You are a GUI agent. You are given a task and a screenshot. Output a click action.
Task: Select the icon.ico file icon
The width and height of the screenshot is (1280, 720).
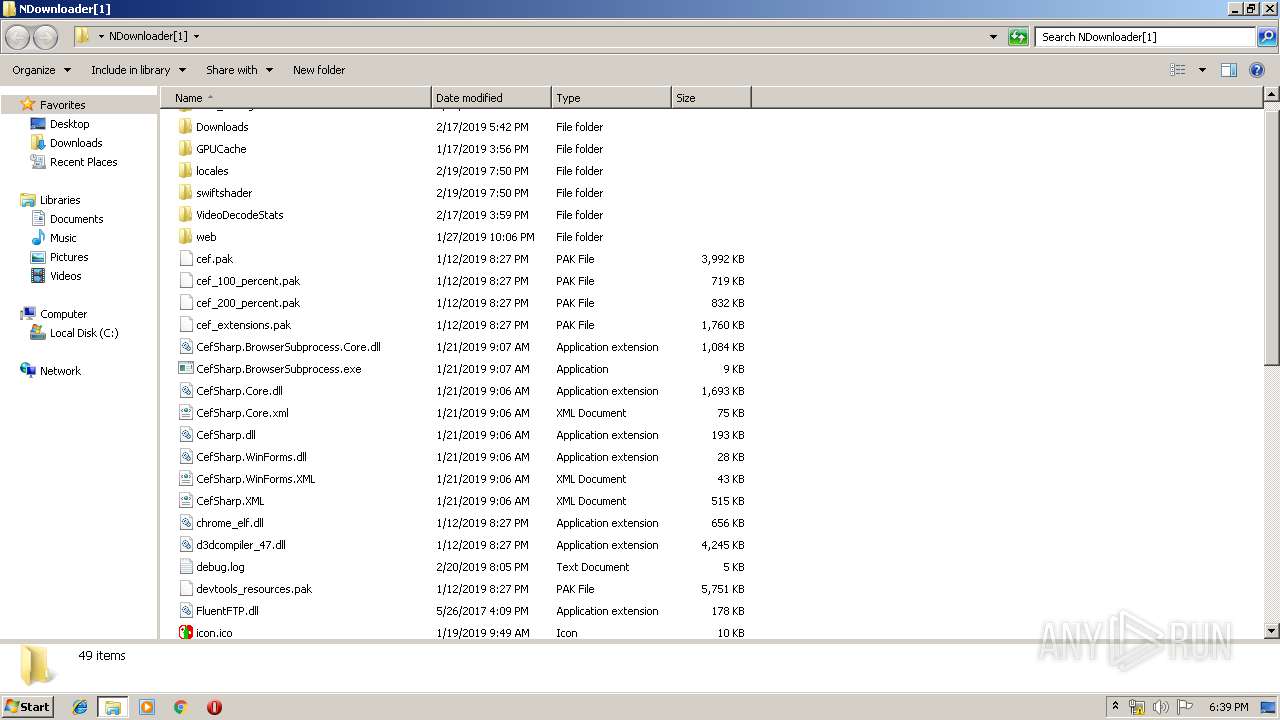[x=186, y=633]
